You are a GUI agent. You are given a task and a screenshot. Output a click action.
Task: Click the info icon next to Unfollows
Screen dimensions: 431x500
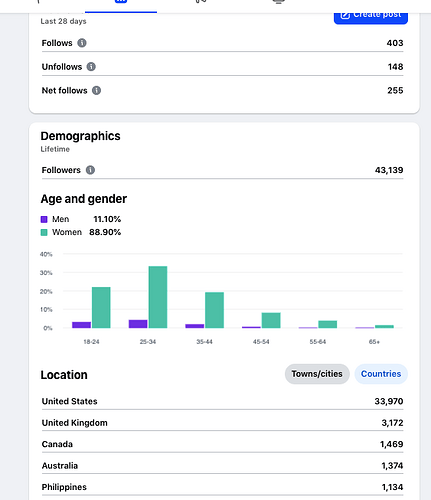click(91, 67)
